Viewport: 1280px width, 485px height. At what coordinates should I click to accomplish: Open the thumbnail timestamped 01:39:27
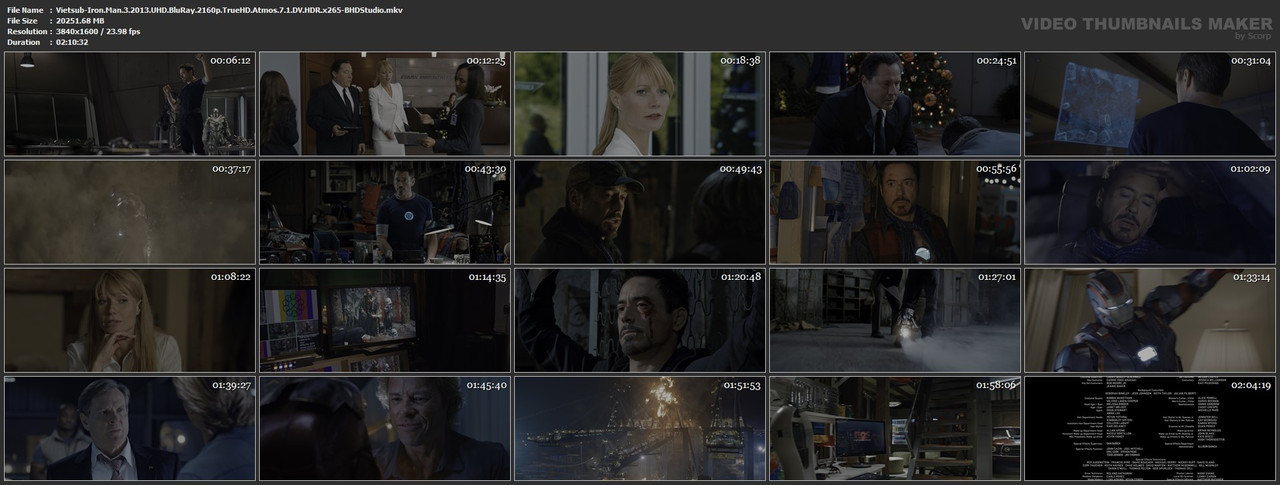pyautogui.click(x=130, y=427)
